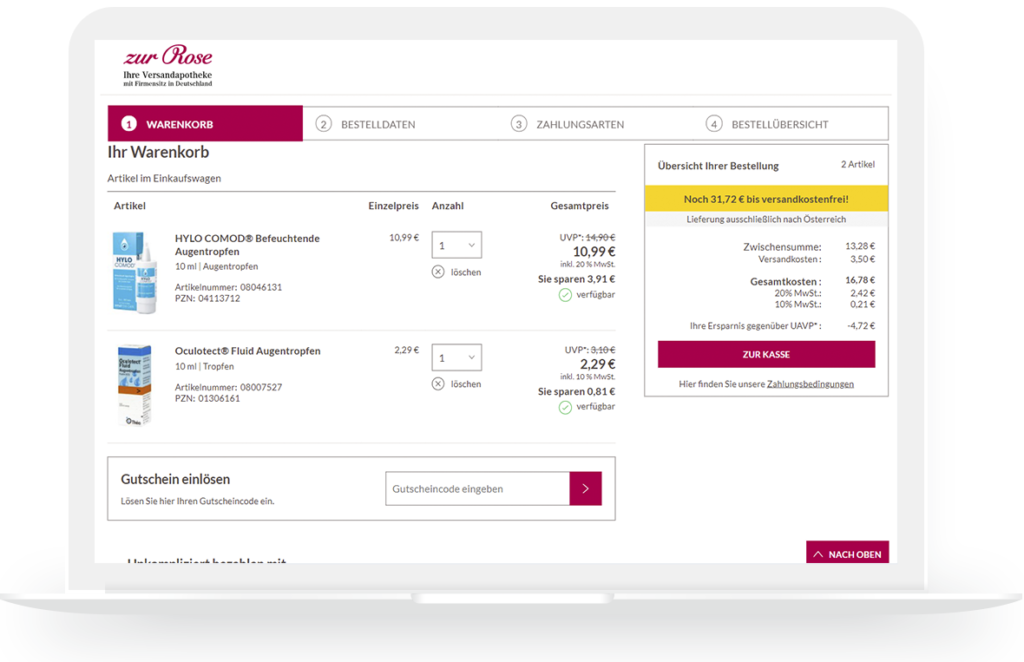Open the Bestellübersicht step tab

click(779, 125)
